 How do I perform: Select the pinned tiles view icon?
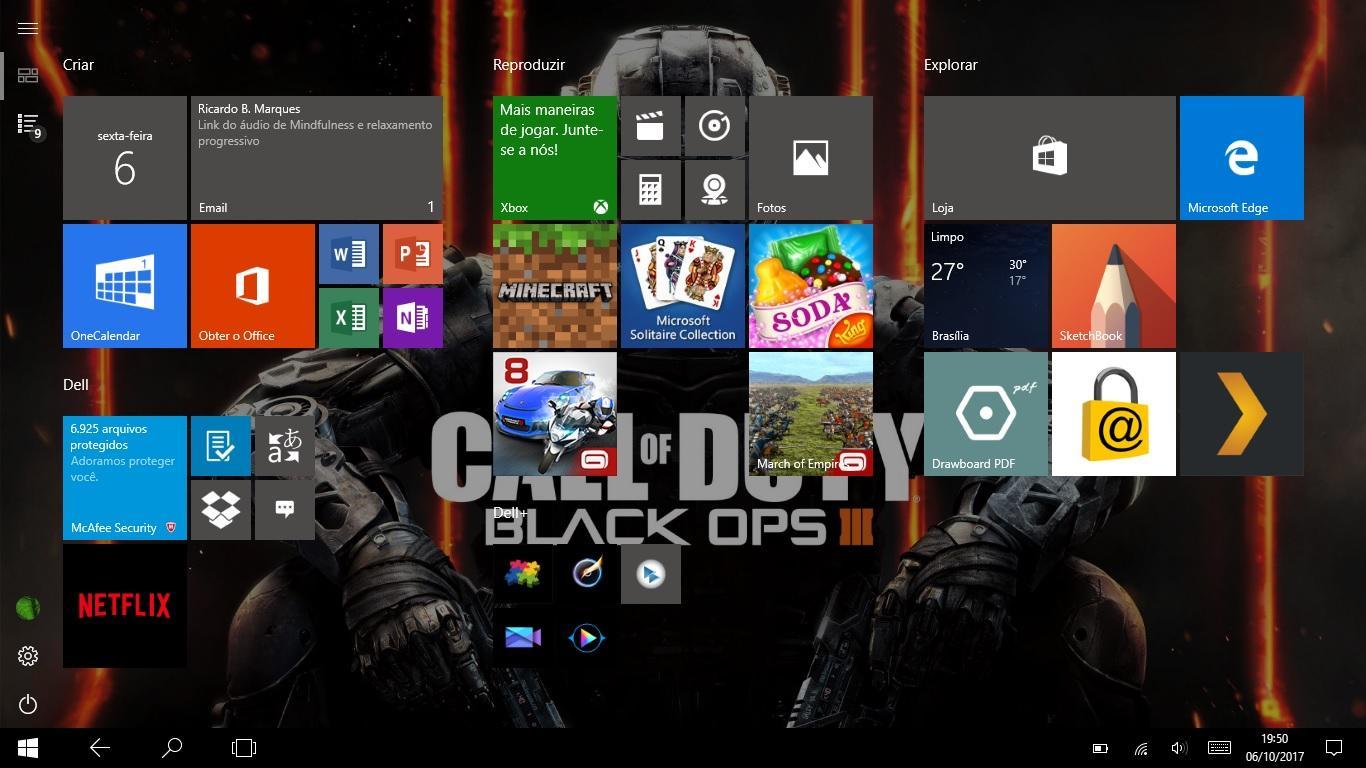tap(28, 76)
